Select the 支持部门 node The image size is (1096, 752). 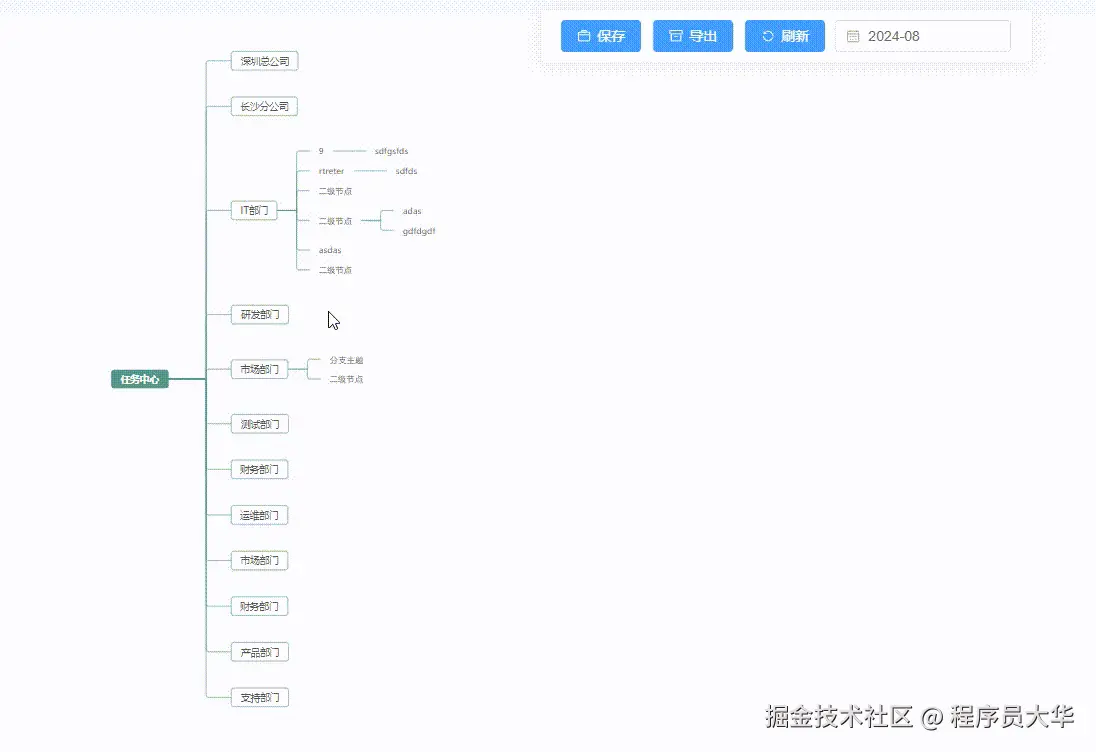click(x=259, y=697)
